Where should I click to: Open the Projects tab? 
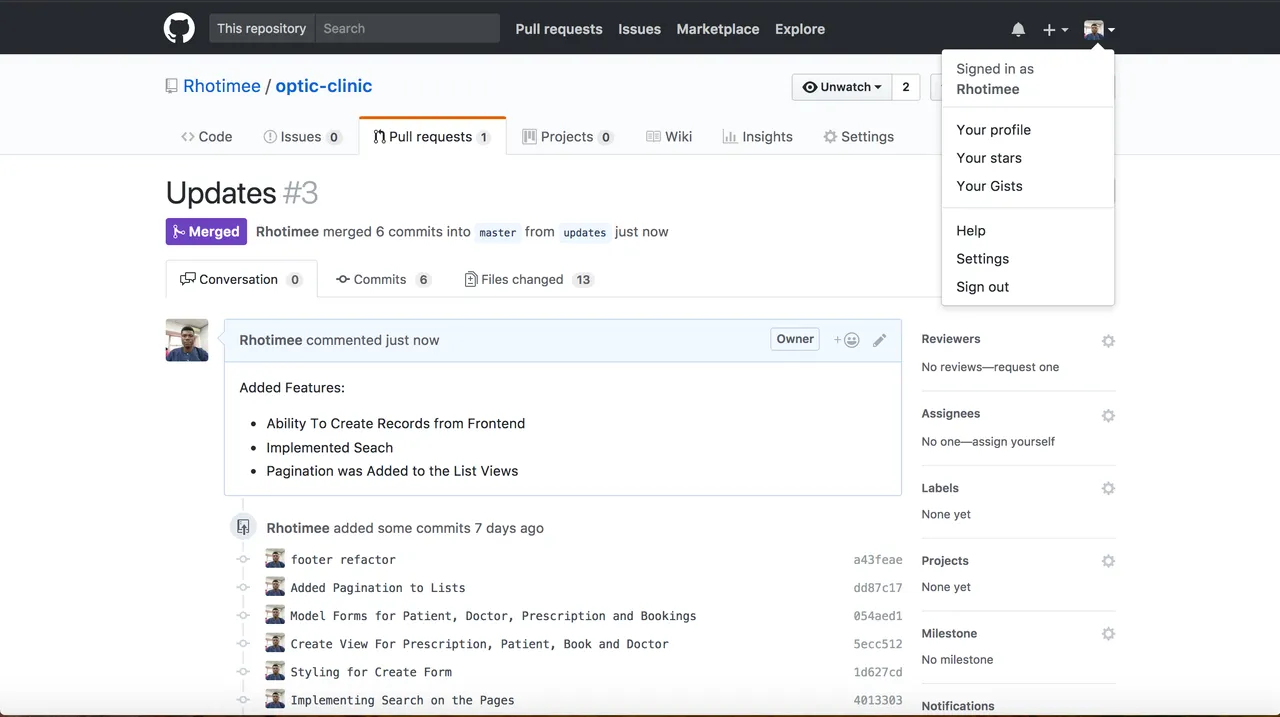pyautogui.click(x=568, y=137)
